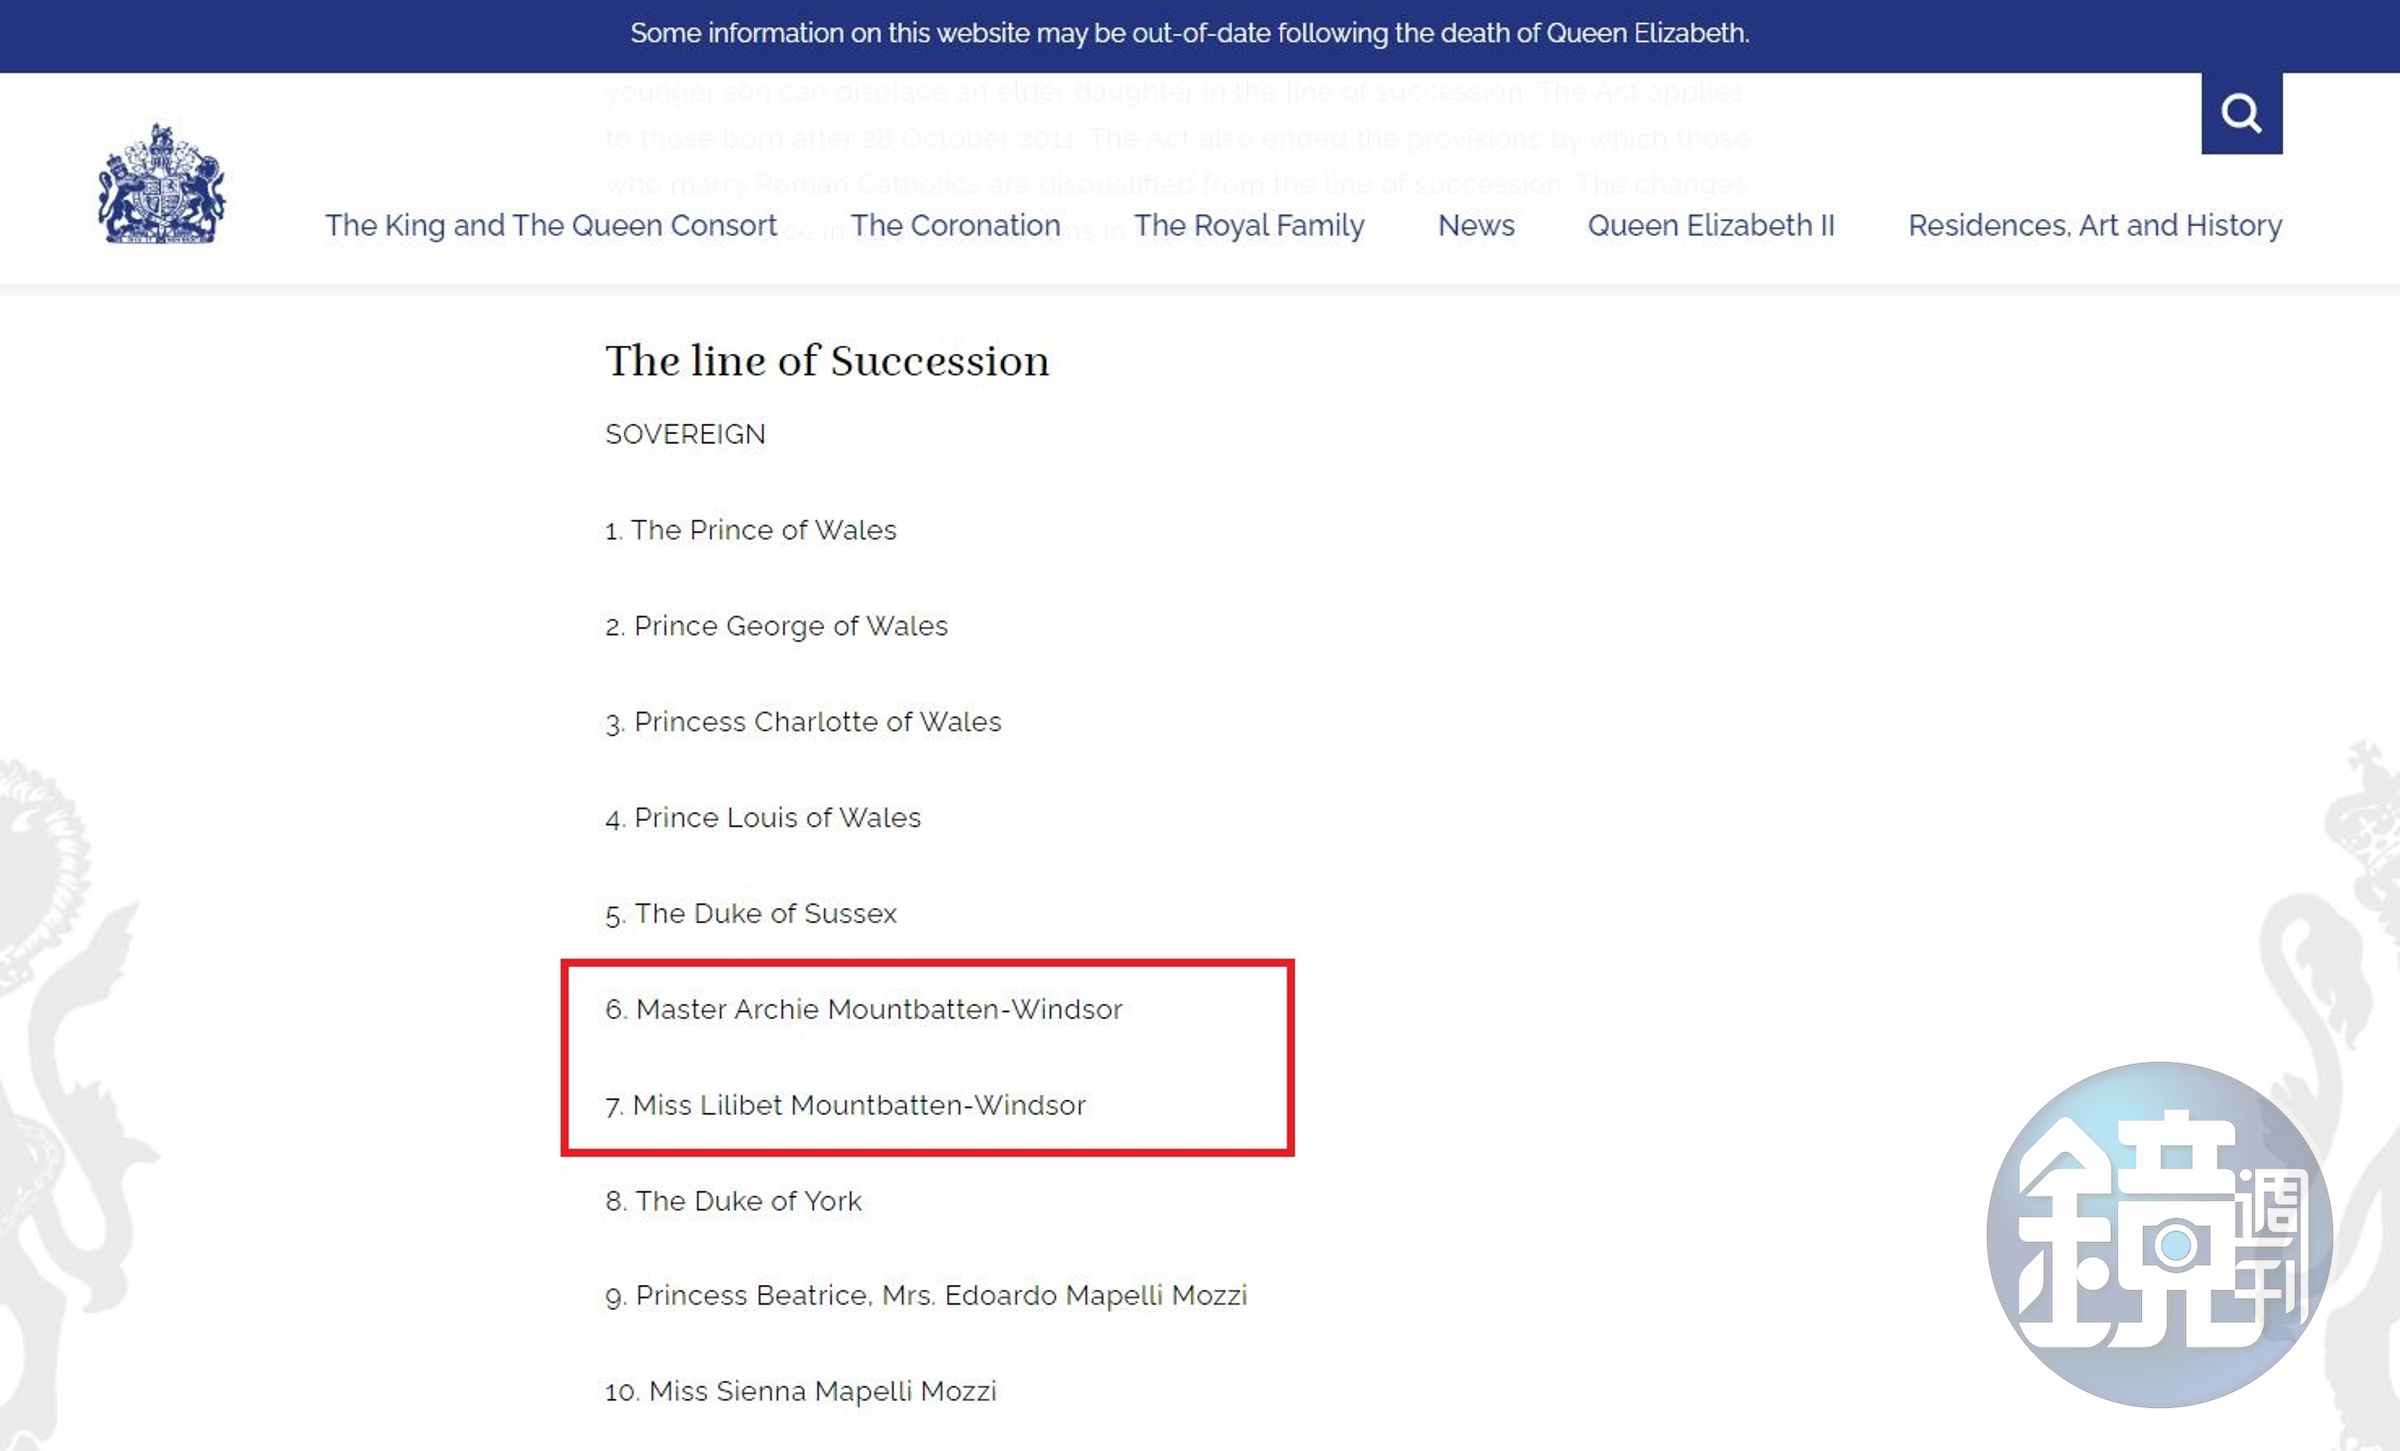The width and height of the screenshot is (2400, 1451).
Task: Open Residences, Art and History menu
Action: (x=2095, y=225)
